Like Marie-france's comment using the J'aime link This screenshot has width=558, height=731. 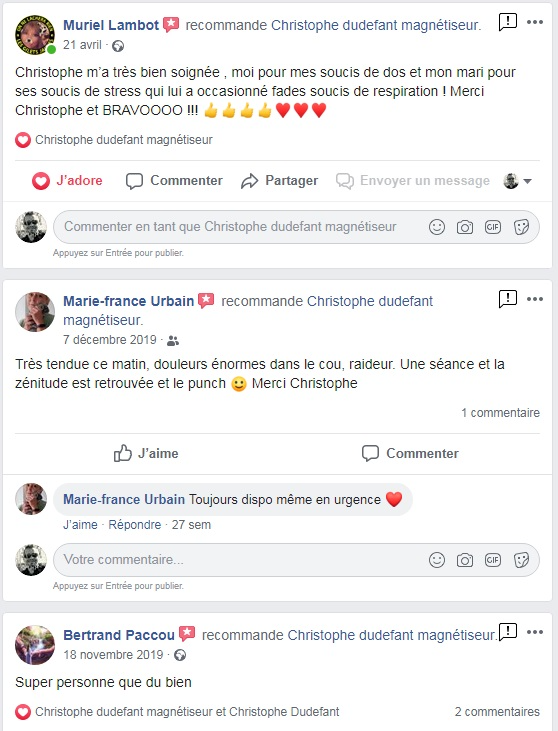[x=80, y=524]
